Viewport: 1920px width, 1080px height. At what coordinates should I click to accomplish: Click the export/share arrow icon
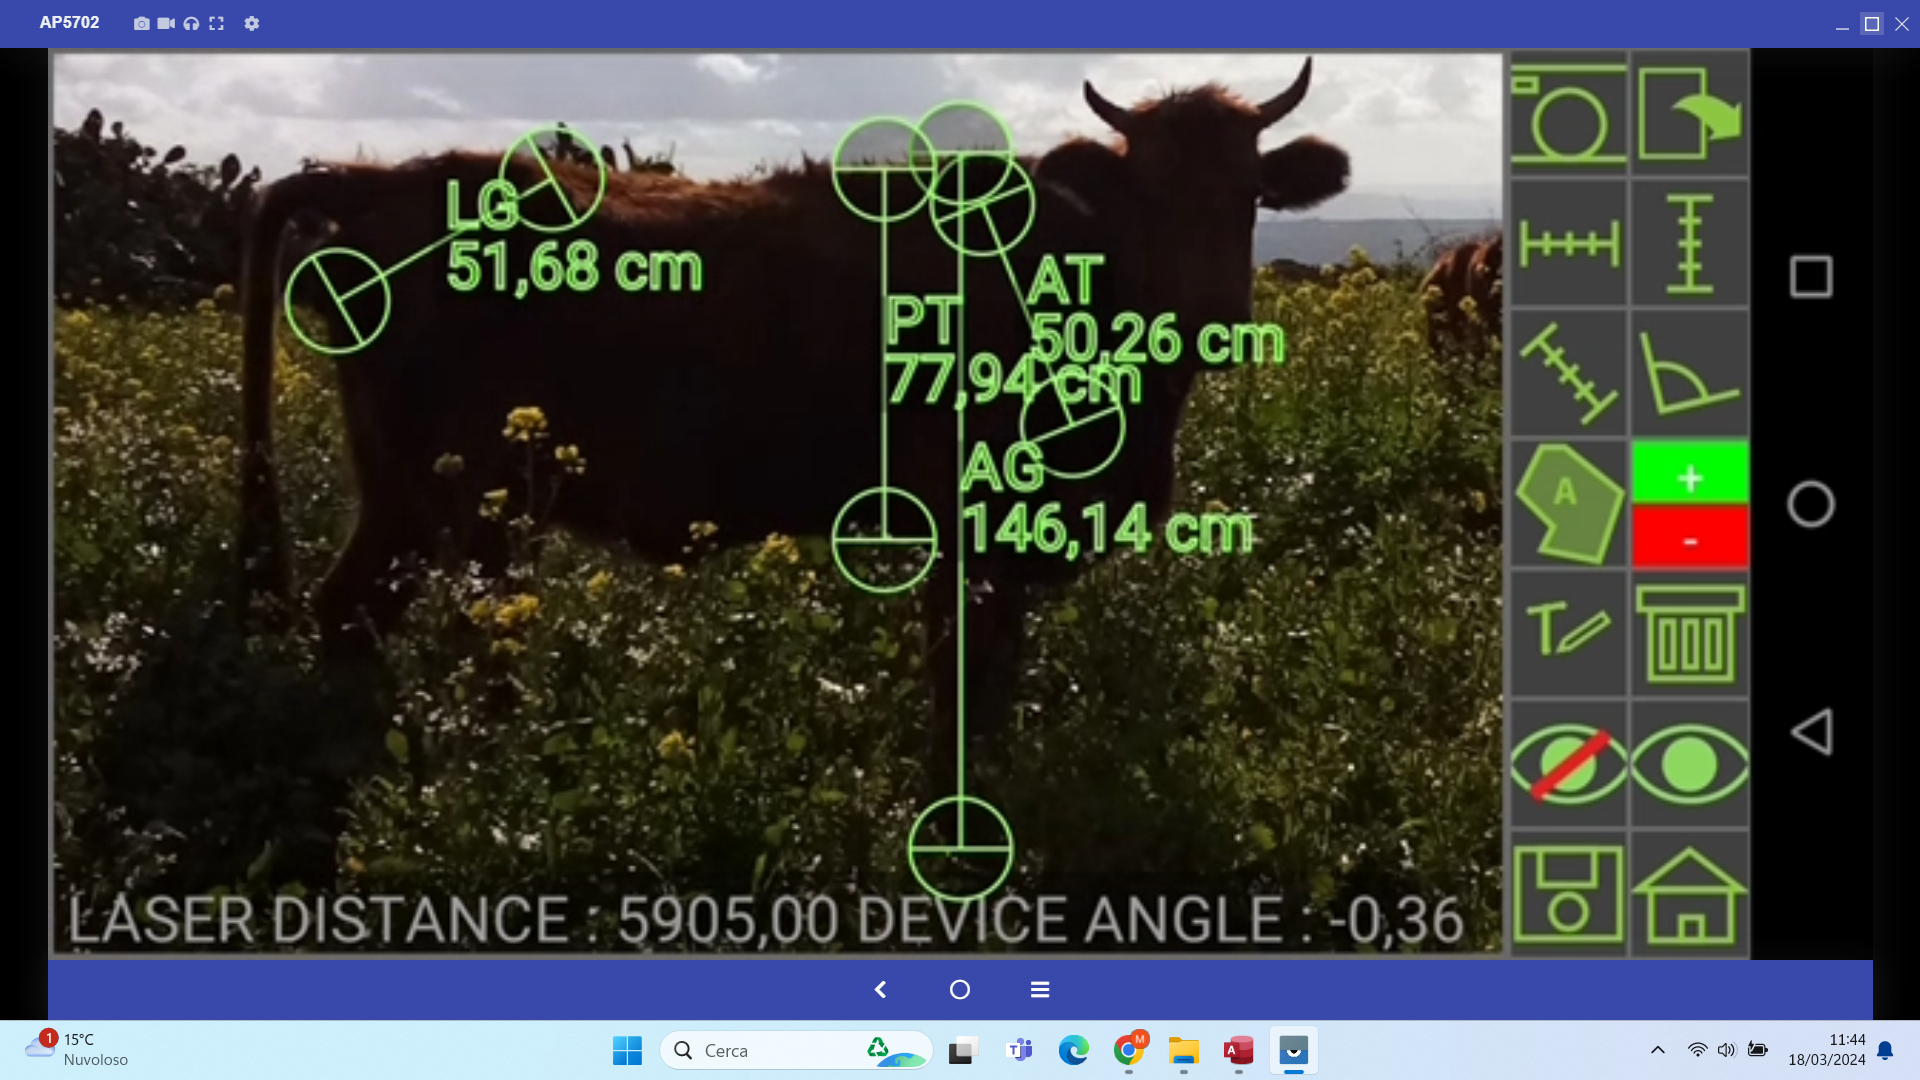pos(1689,114)
